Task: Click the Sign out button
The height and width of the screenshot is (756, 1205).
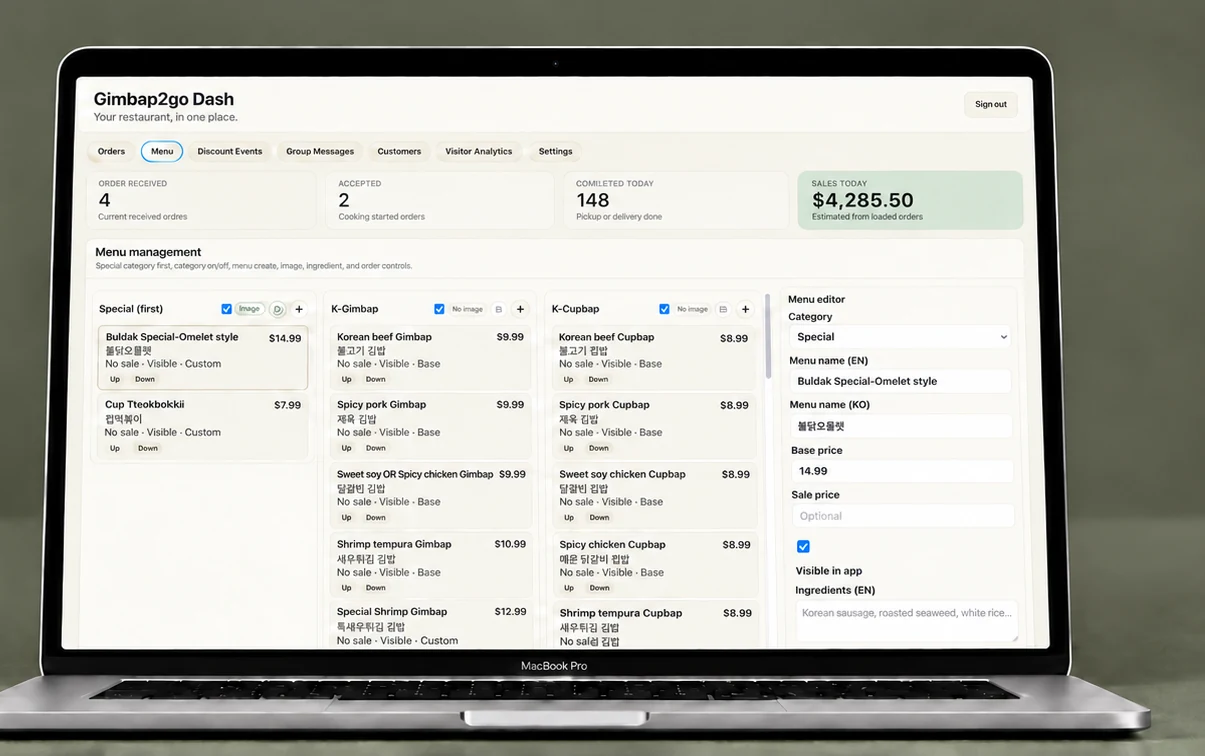Action: tap(991, 104)
